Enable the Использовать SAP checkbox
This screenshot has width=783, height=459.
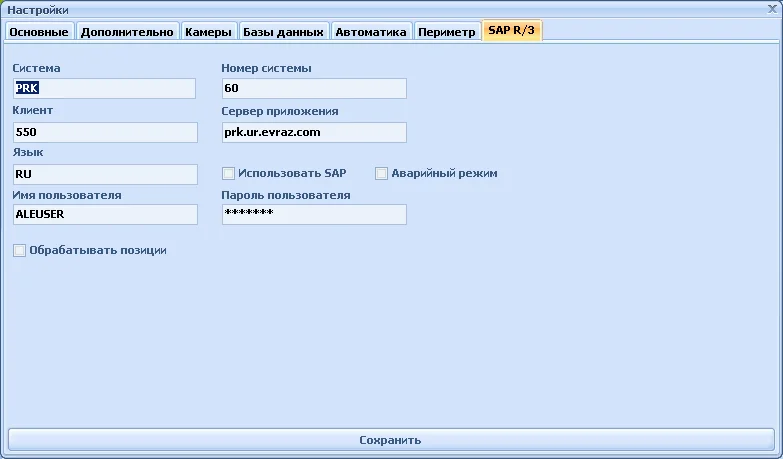228,174
